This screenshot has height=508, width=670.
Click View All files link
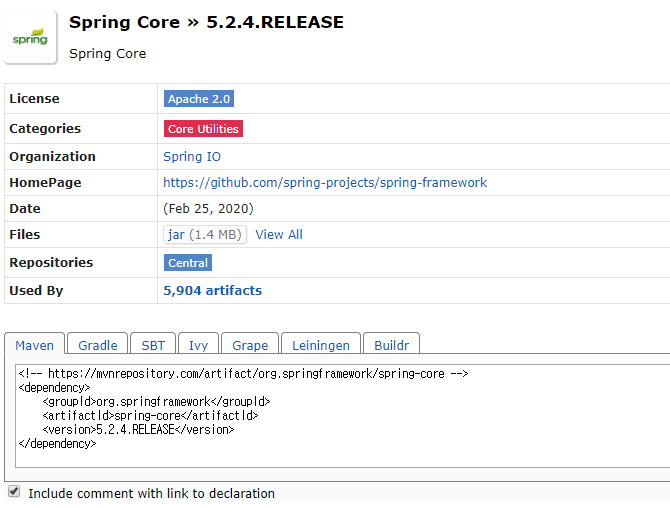point(279,235)
